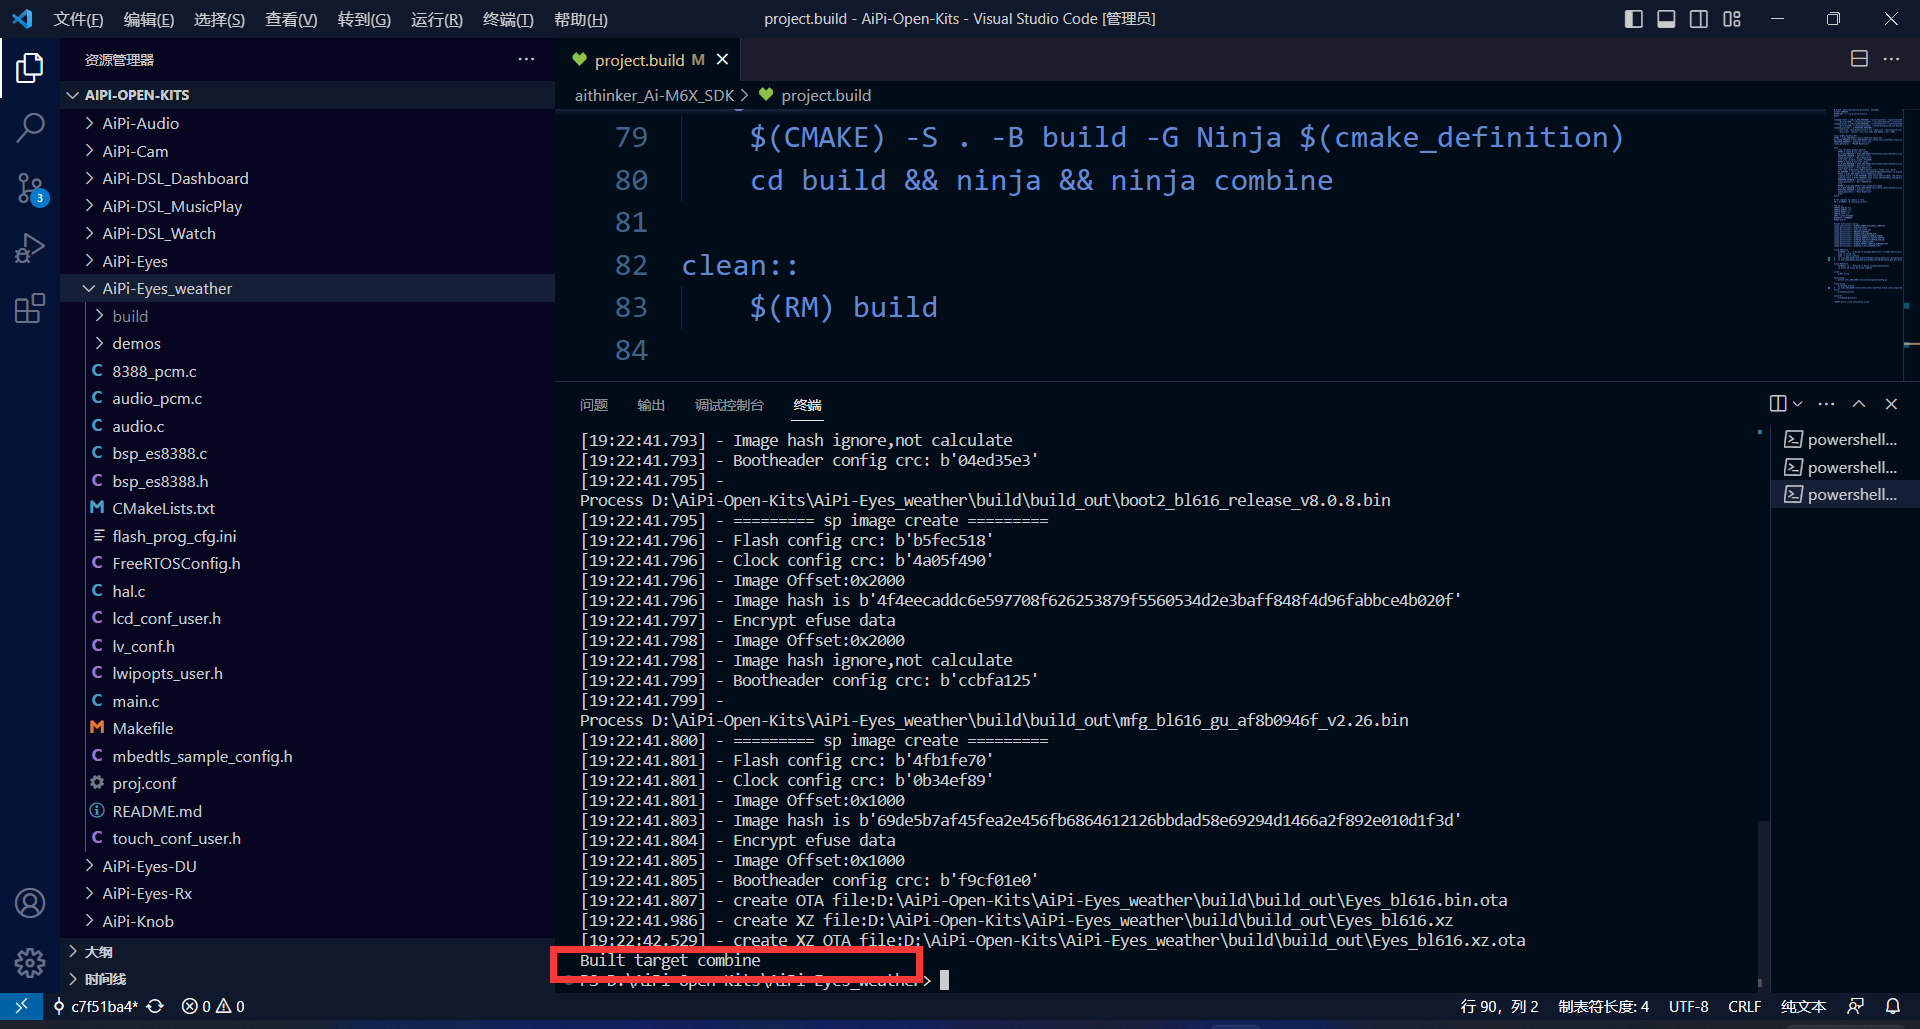Click the remote window indicator in status bar
The image size is (1920, 1029).
pyautogui.click(x=21, y=1006)
